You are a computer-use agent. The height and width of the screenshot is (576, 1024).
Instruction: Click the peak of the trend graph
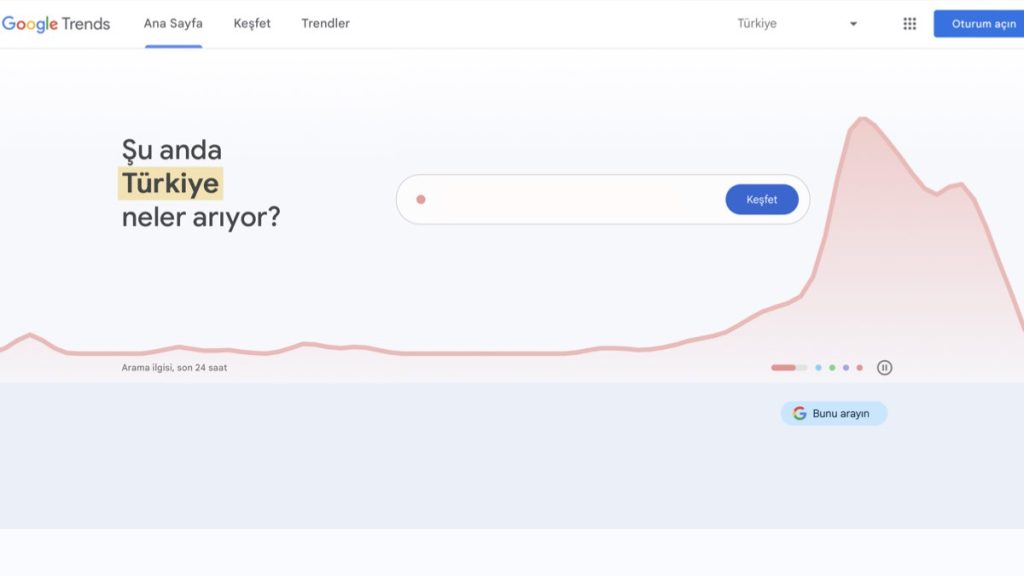click(861, 119)
